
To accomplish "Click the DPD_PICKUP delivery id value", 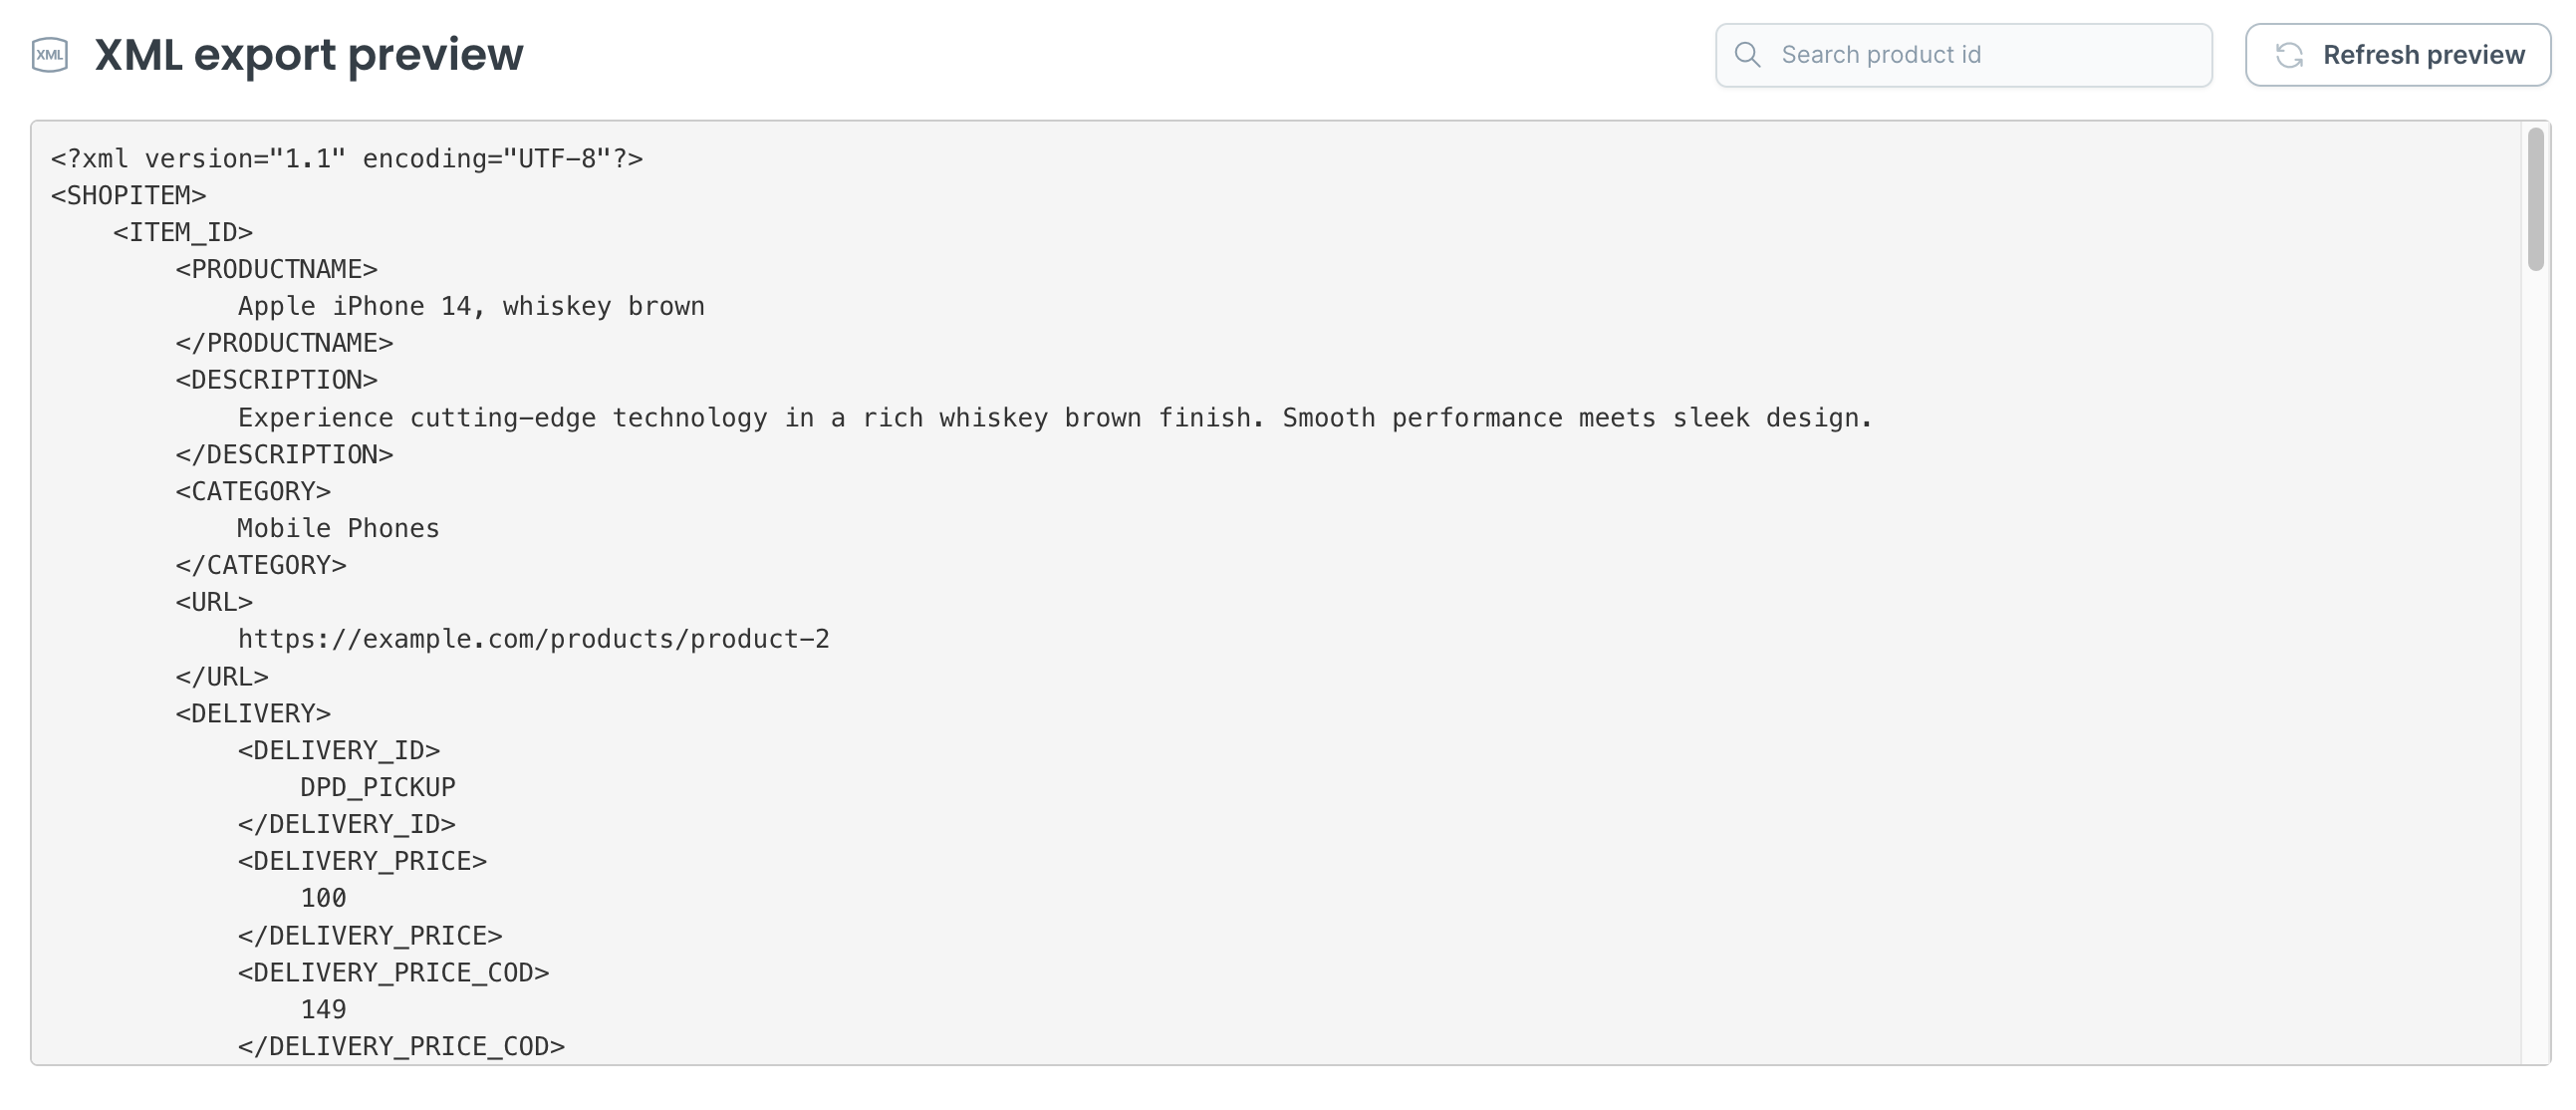I will point(378,787).
